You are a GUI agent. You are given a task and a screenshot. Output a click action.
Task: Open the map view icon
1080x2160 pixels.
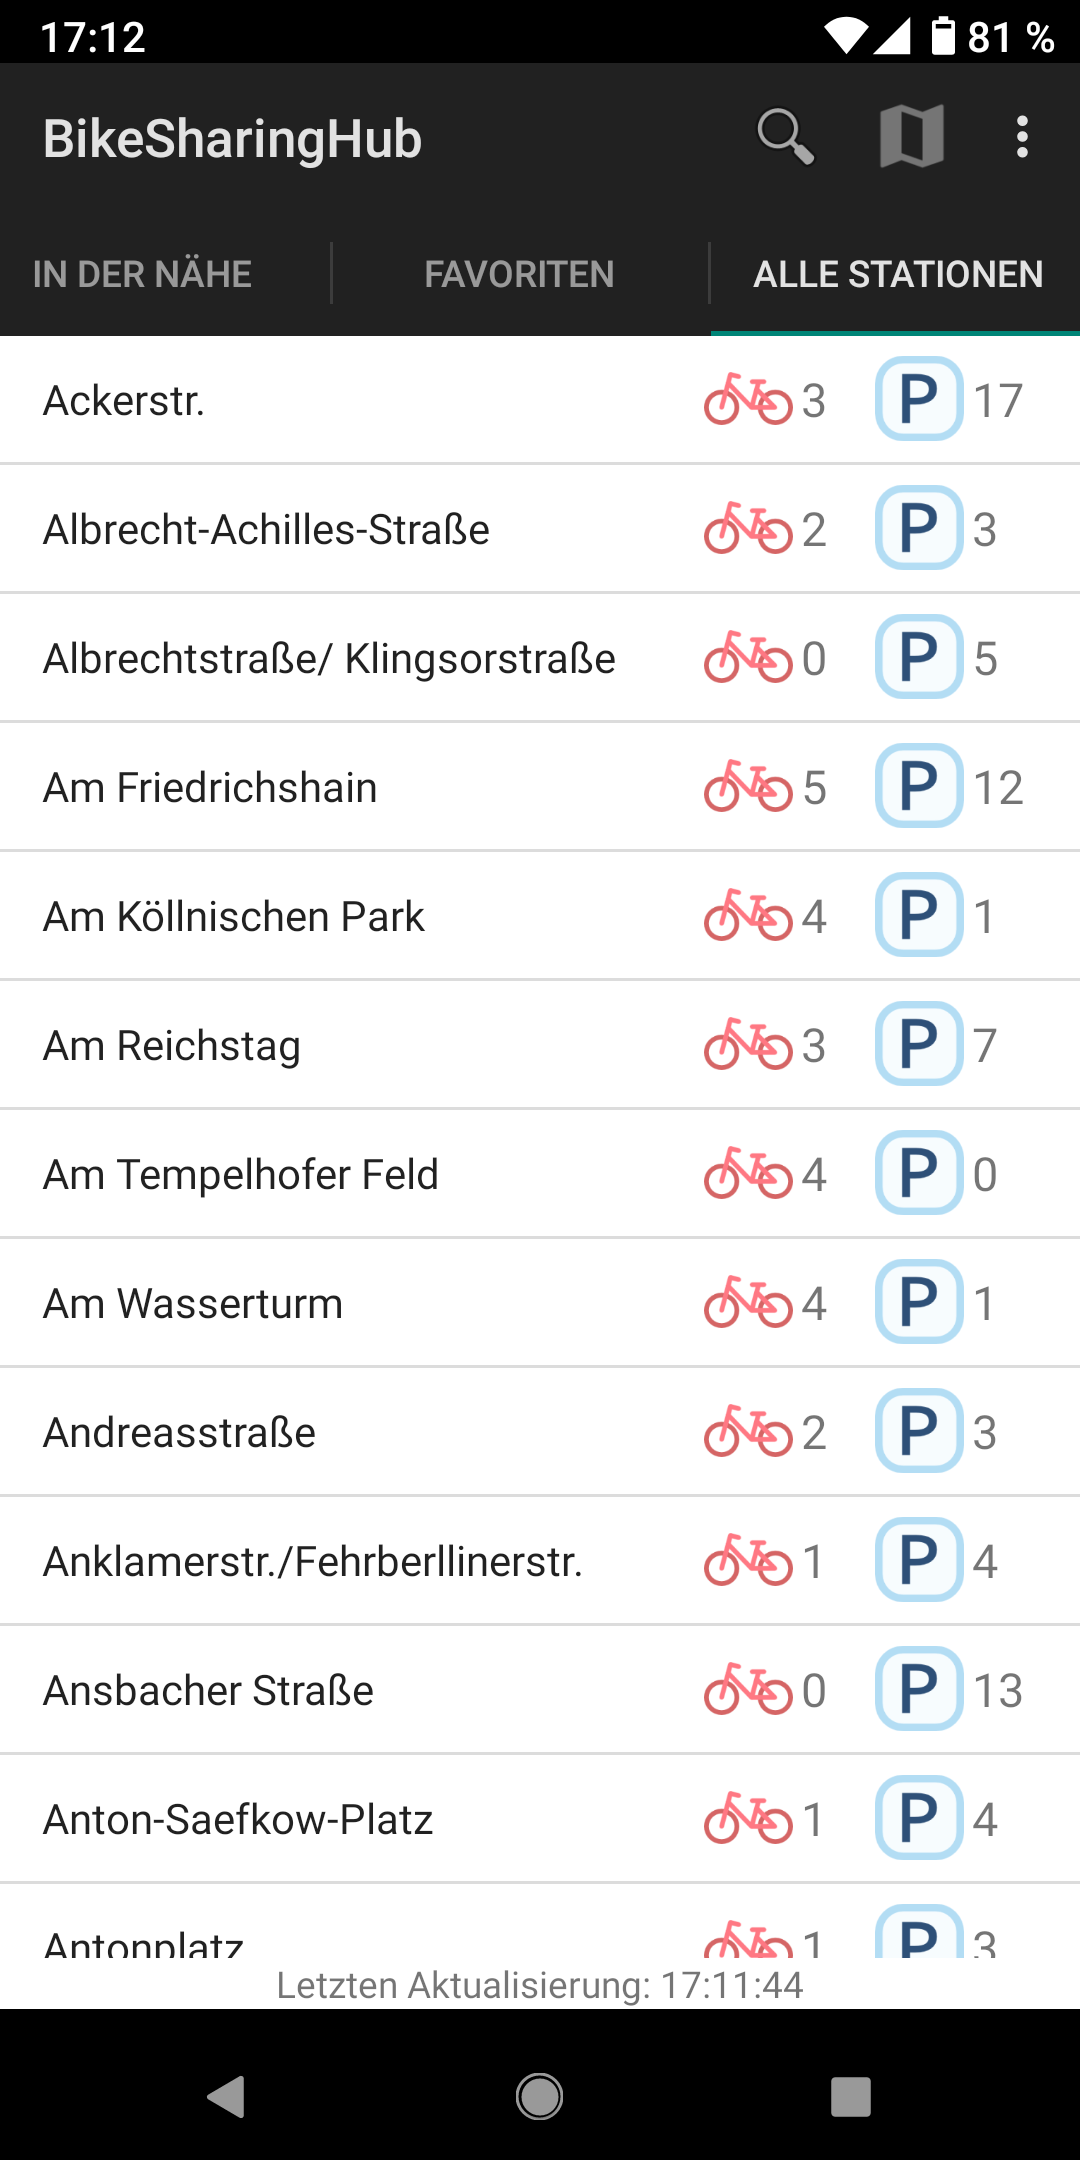pos(911,137)
